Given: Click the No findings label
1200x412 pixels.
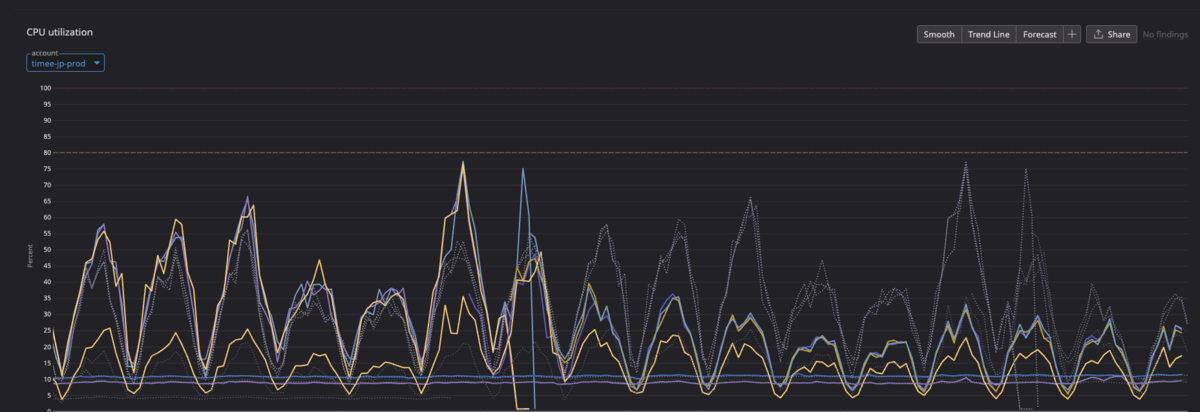Looking at the screenshot, I should click(1165, 34).
